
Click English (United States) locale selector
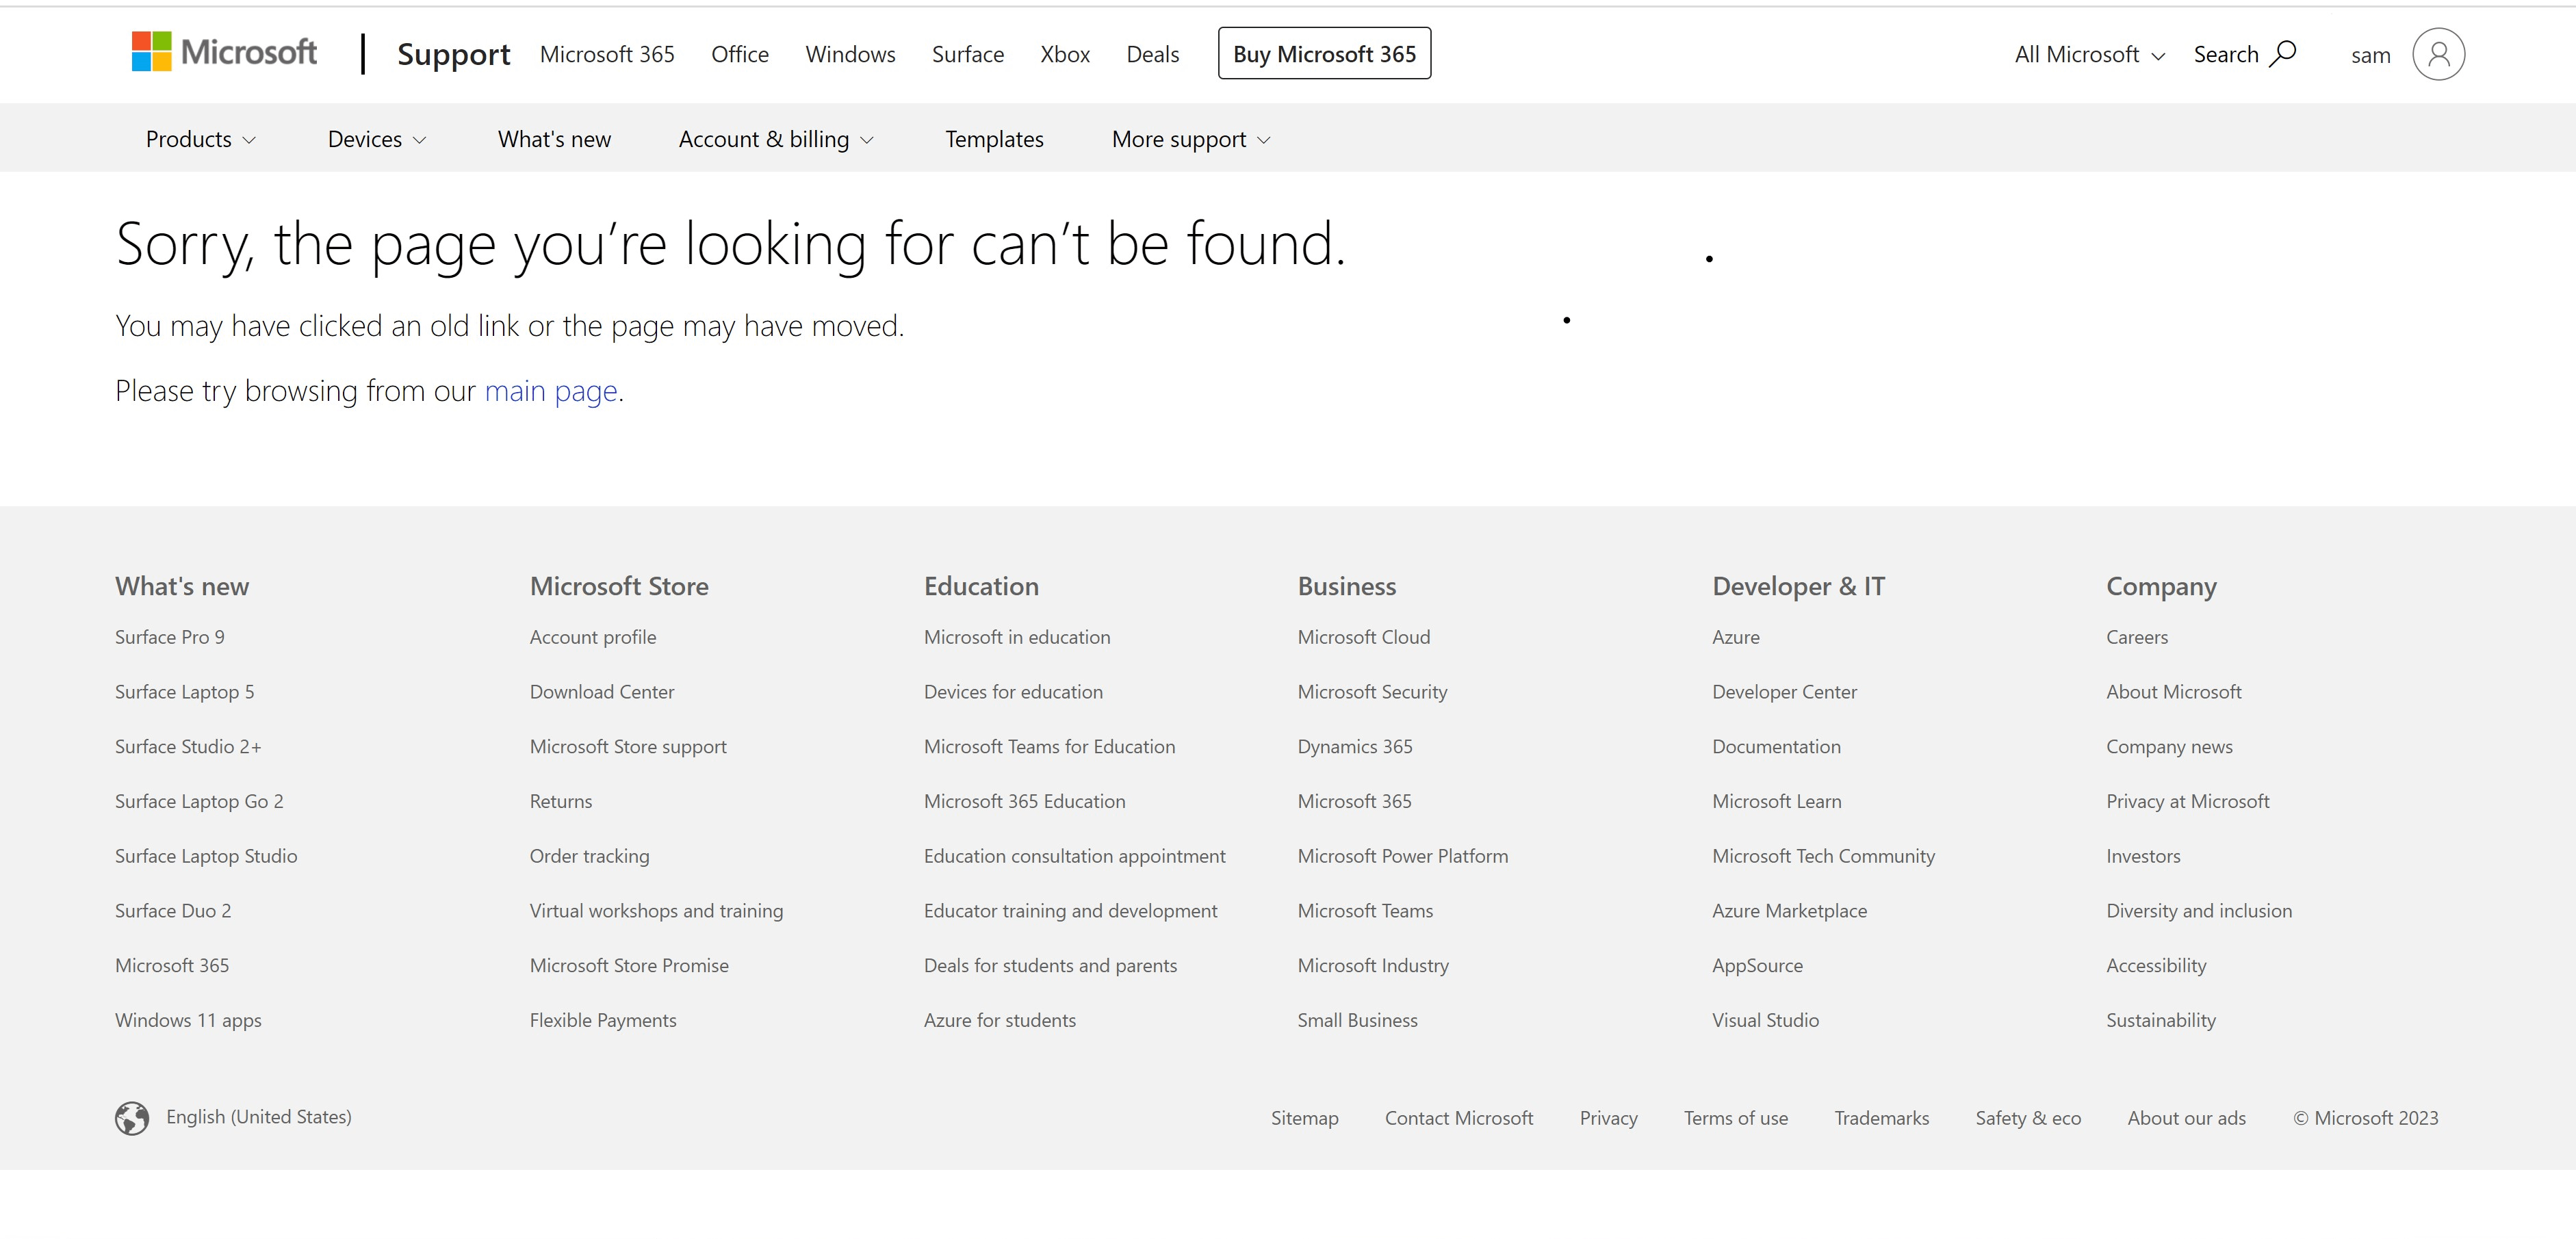point(258,1117)
